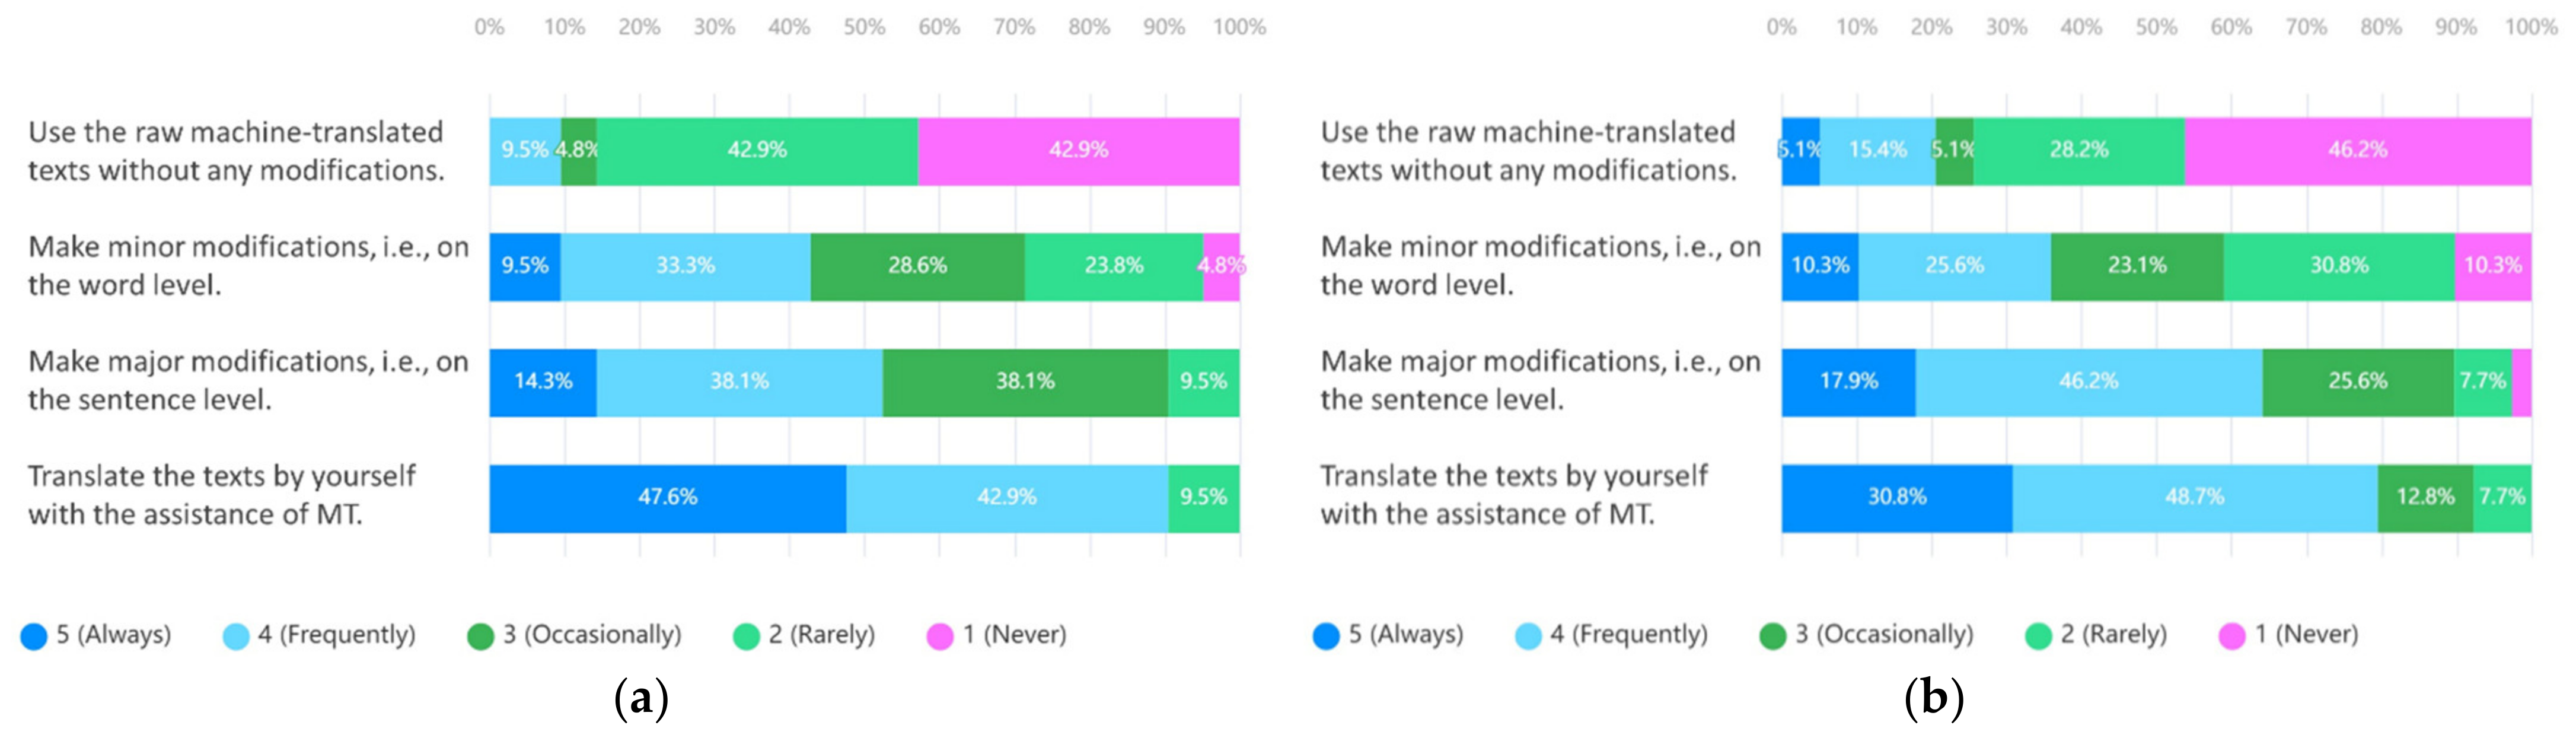Screen dimensions: 2576x738
Task: Click the pink 1 (Never) legend dot in chart (b)
Action: coord(2232,636)
